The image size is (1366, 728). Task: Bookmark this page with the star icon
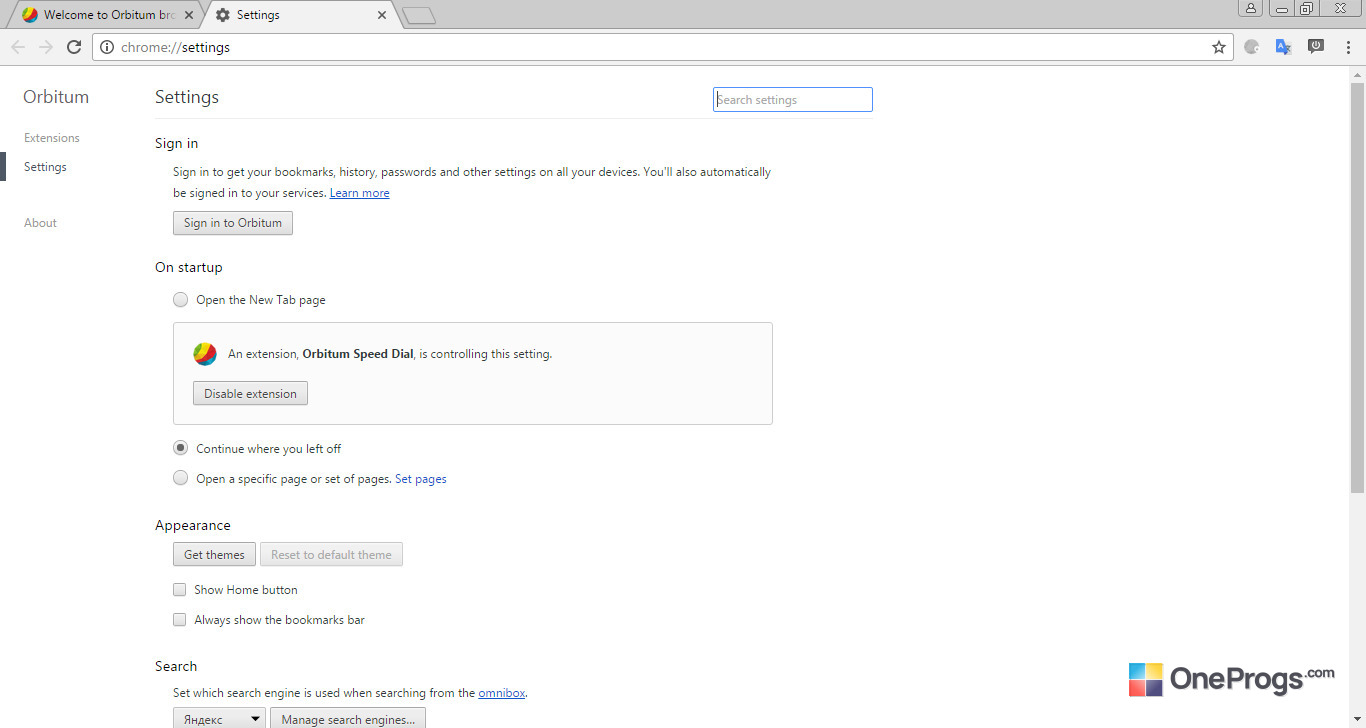(x=1219, y=47)
